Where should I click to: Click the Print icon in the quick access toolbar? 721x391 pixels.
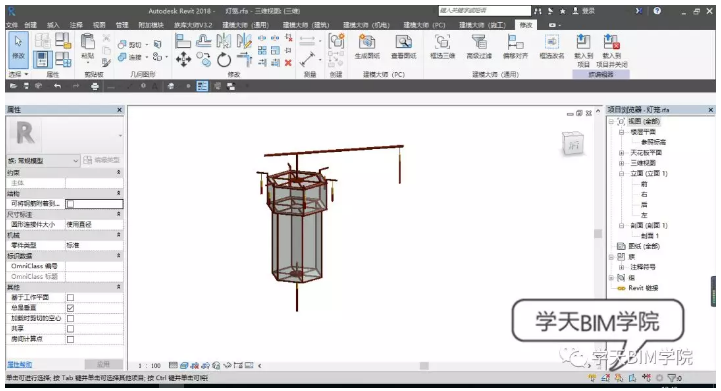[x=95, y=86]
